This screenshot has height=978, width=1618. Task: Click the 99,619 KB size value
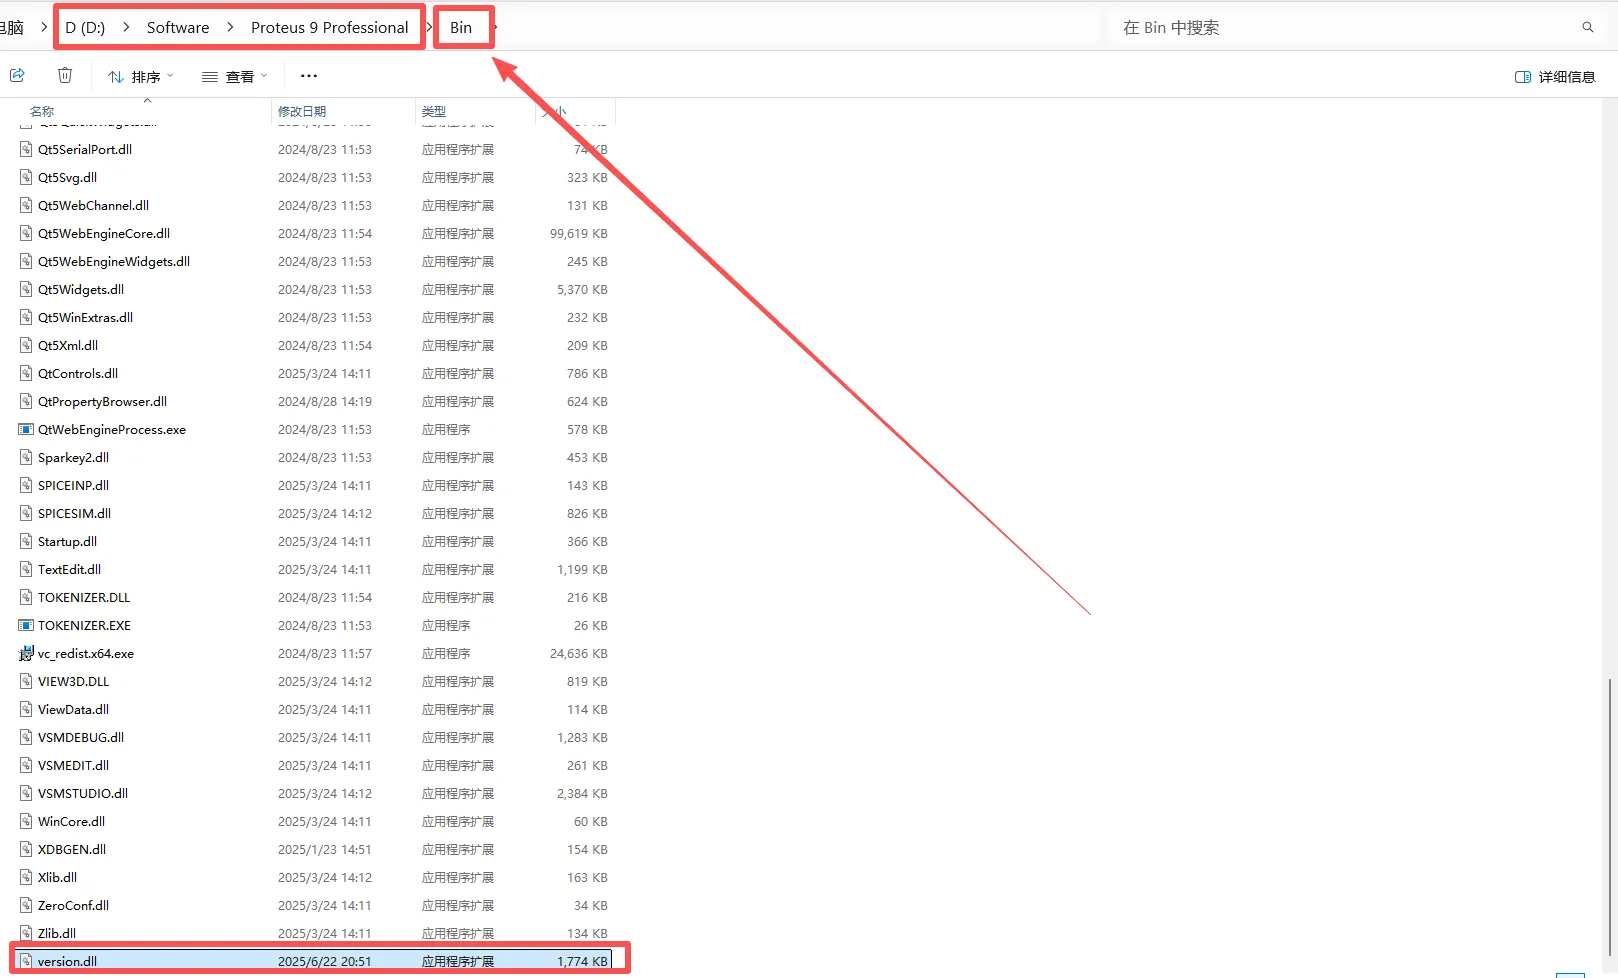click(578, 233)
